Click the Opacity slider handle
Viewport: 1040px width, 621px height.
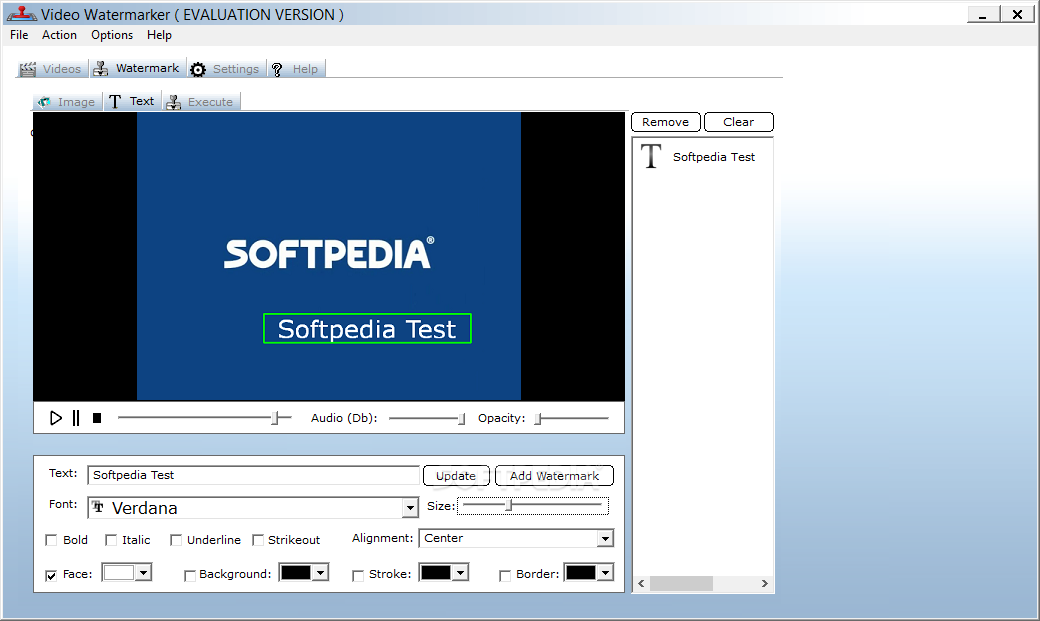point(539,419)
